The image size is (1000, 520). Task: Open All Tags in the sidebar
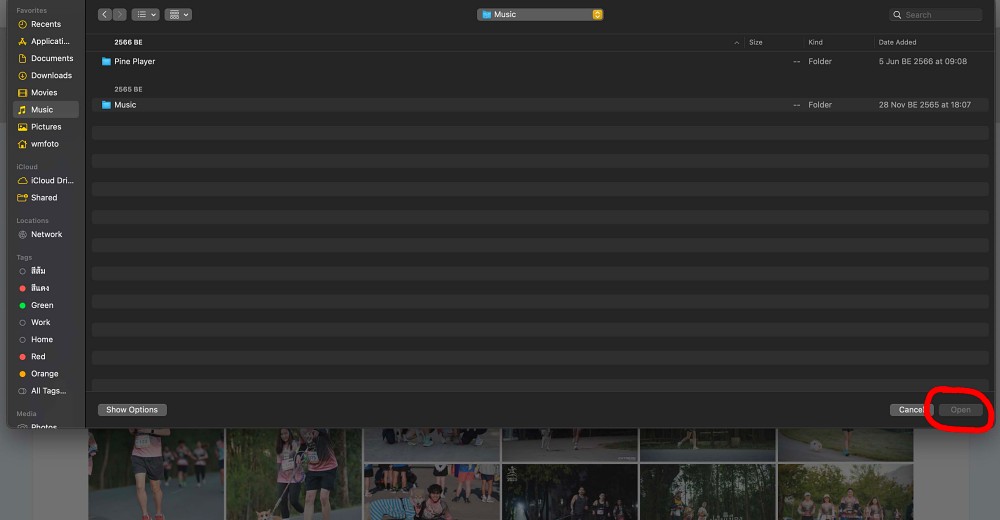tap(47, 391)
